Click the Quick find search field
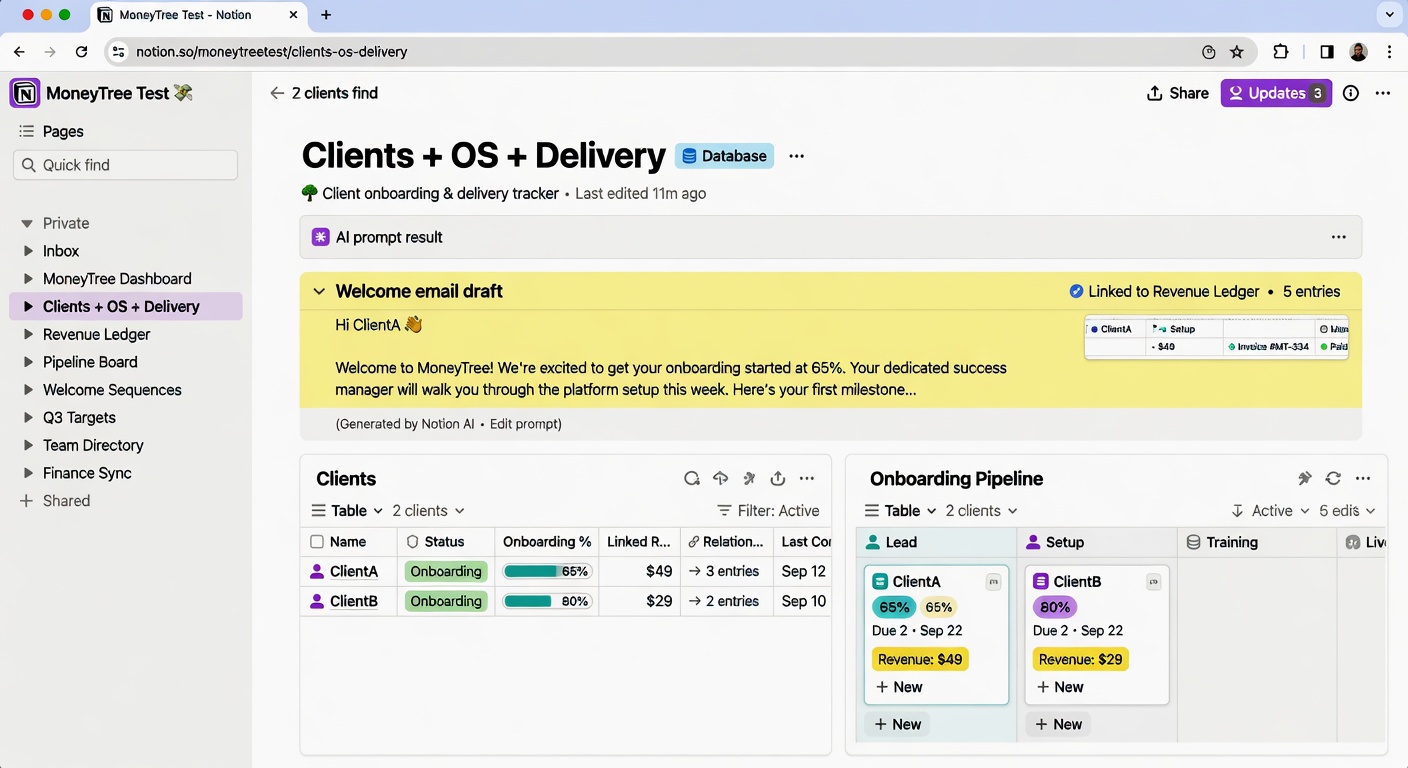 click(x=126, y=165)
